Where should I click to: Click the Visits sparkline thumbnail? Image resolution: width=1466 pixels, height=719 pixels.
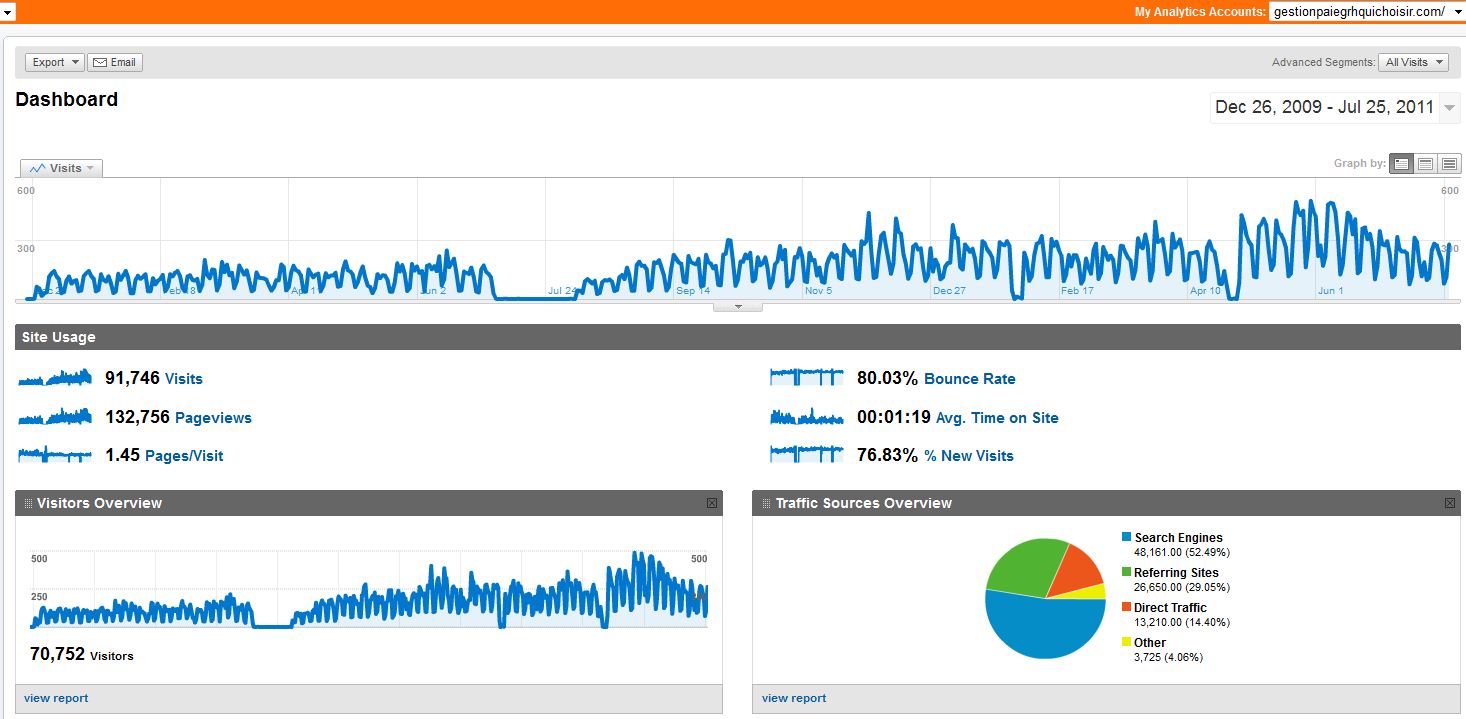(x=55, y=378)
